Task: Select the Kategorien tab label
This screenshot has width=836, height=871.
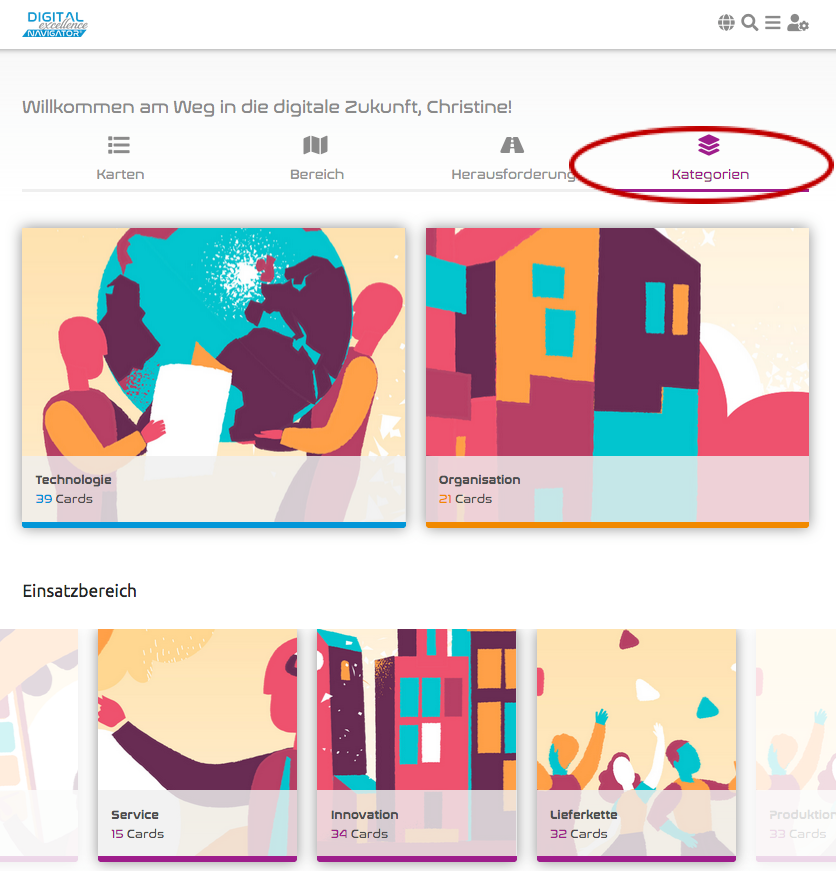Action: [x=710, y=174]
